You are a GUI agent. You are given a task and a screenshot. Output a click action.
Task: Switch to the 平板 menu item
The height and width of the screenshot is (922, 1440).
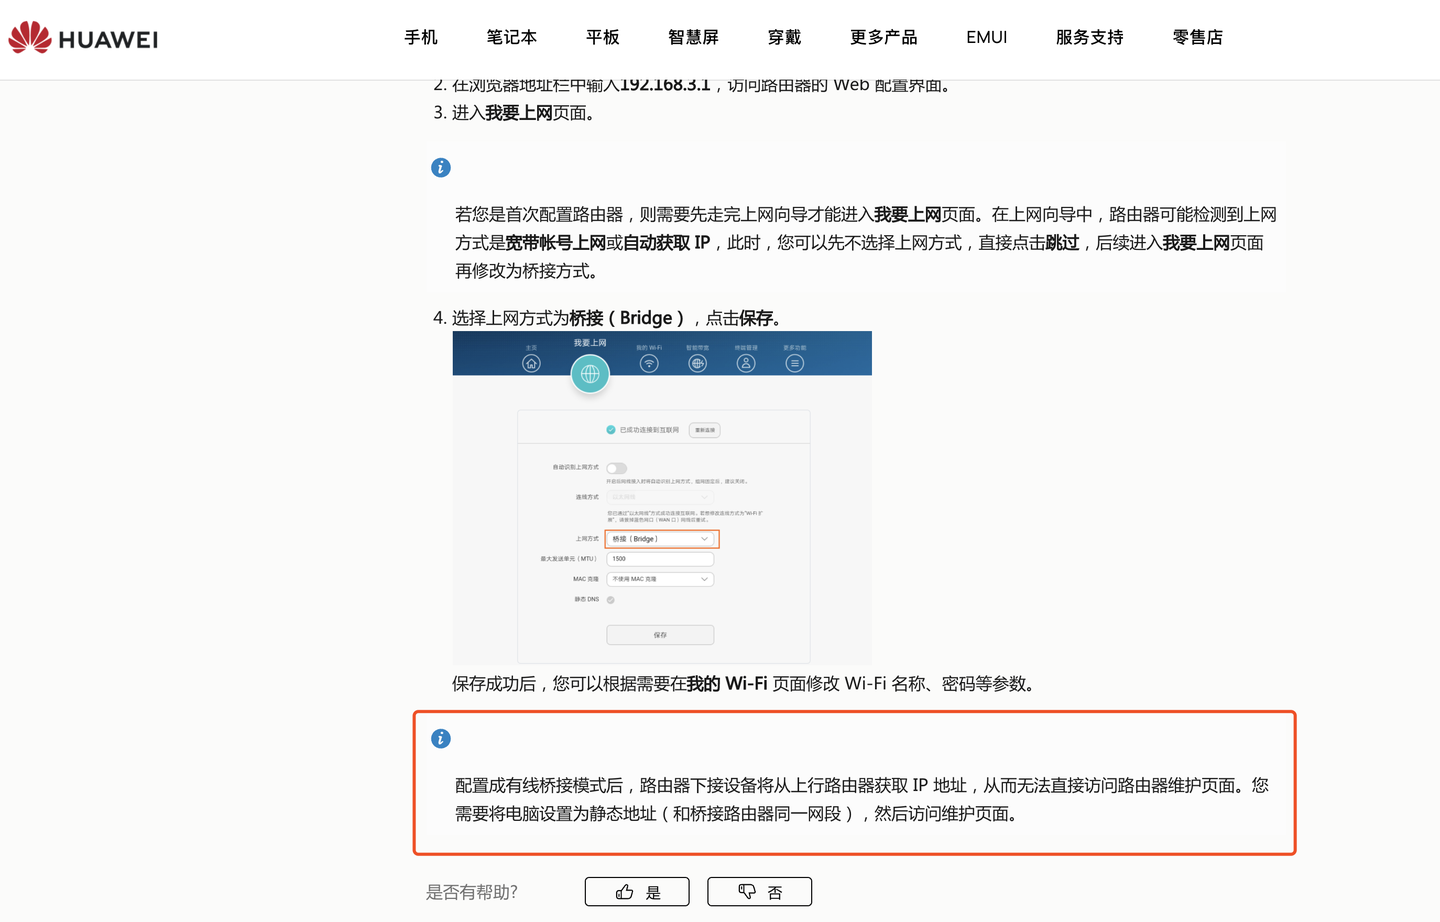pyautogui.click(x=602, y=37)
